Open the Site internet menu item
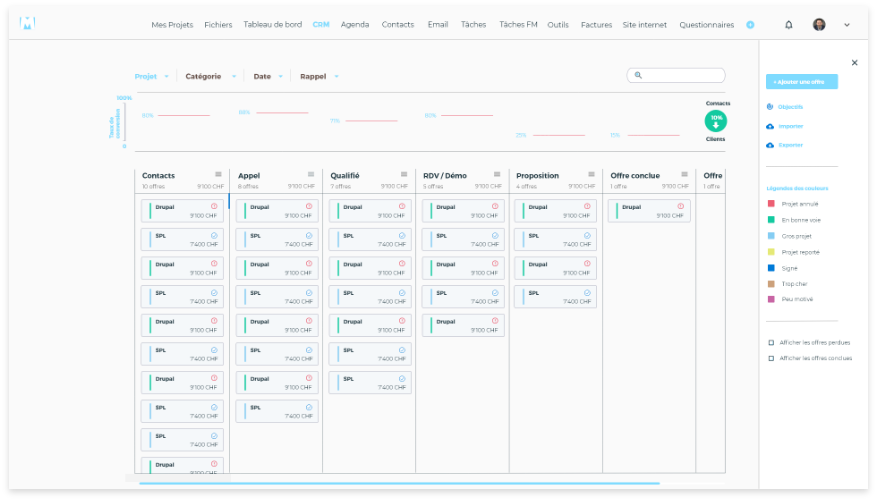Viewport: 877px width, 501px height. (x=644, y=25)
